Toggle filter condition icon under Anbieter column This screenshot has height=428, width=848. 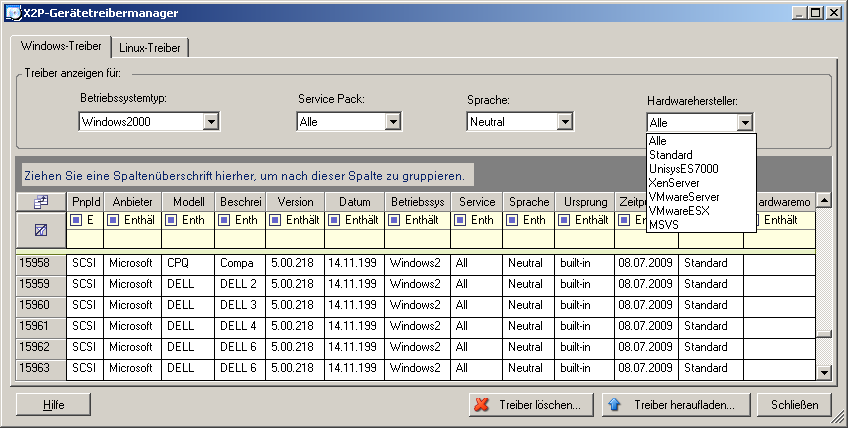(x=113, y=220)
